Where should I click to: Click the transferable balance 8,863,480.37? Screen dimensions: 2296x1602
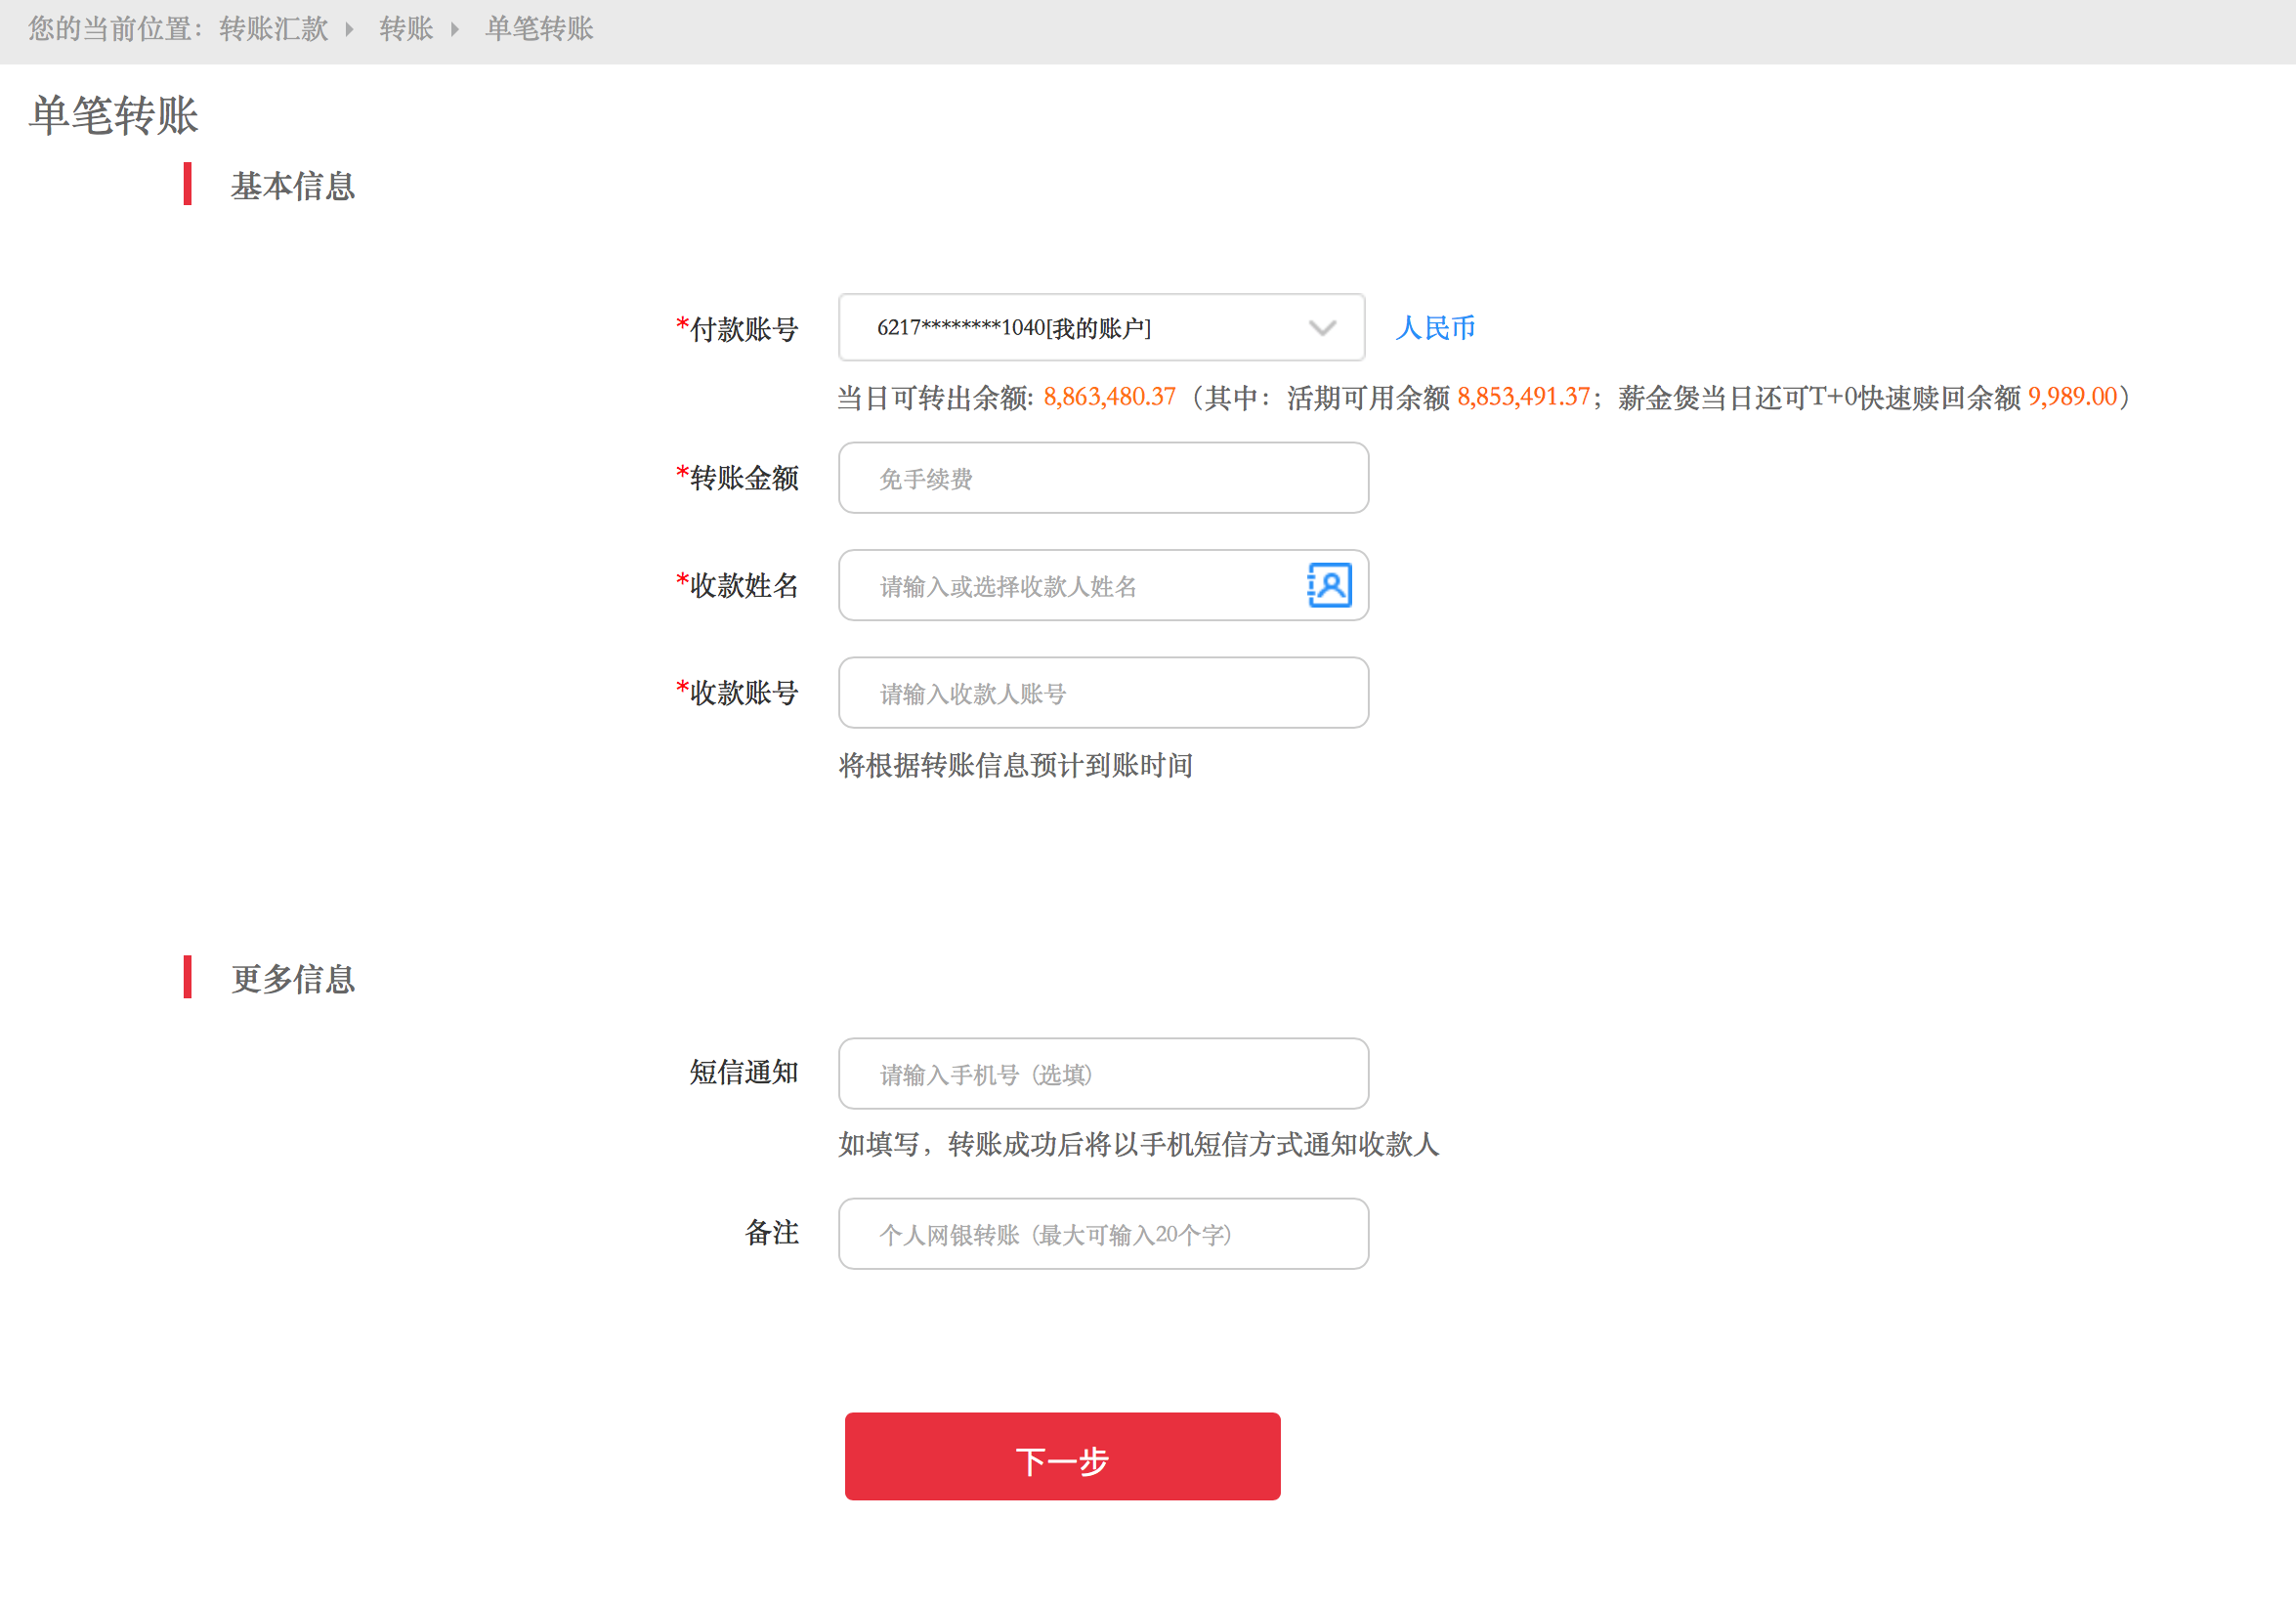pos(1110,397)
